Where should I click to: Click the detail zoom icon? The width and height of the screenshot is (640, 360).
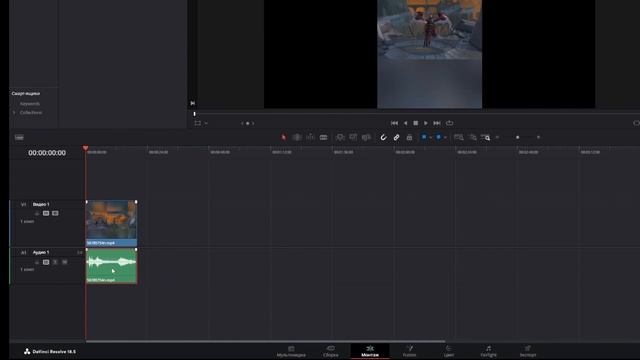click(473, 138)
